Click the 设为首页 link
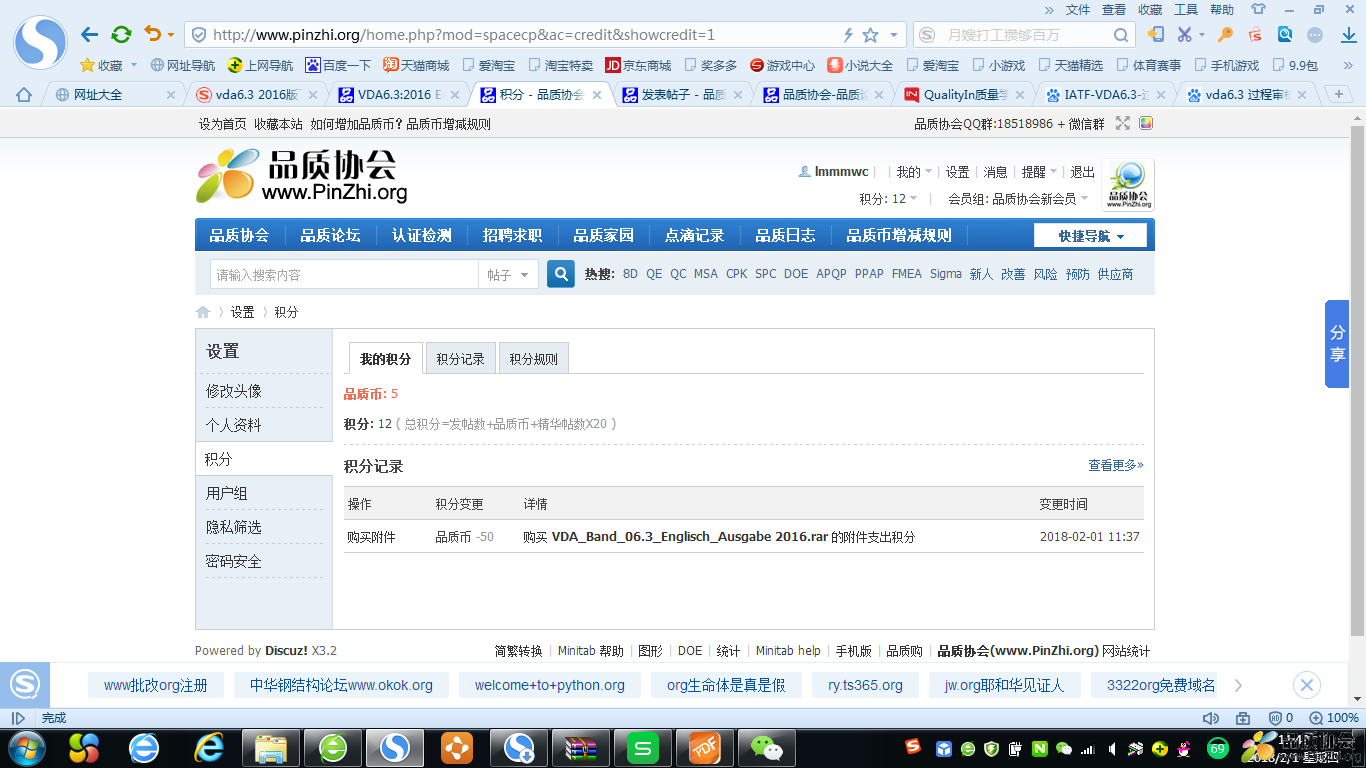 (x=223, y=124)
